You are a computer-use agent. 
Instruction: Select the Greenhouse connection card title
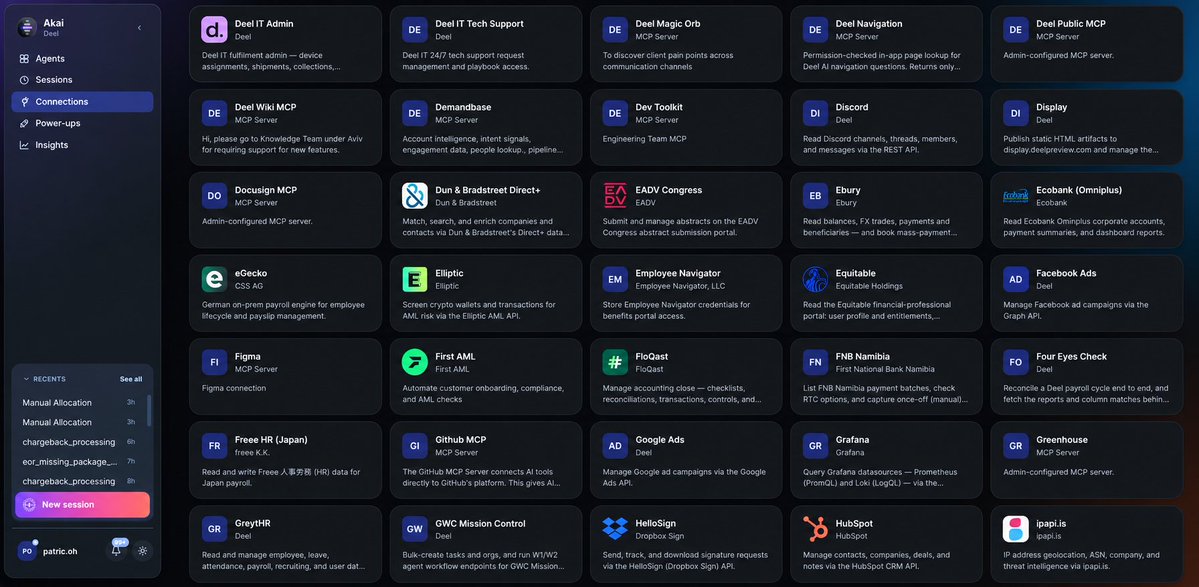1061,439
